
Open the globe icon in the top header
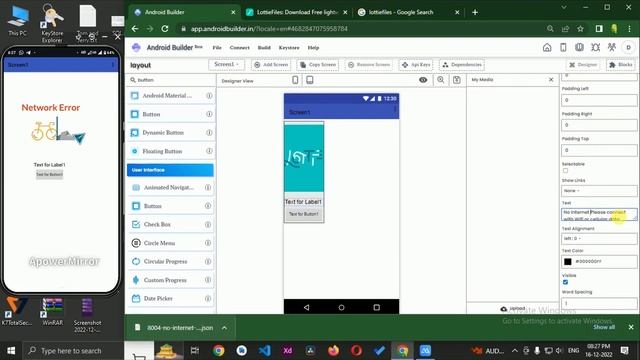579,48
